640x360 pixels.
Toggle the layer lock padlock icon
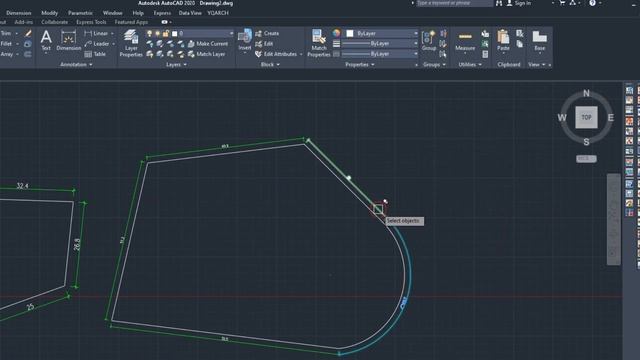pos(166,33)
